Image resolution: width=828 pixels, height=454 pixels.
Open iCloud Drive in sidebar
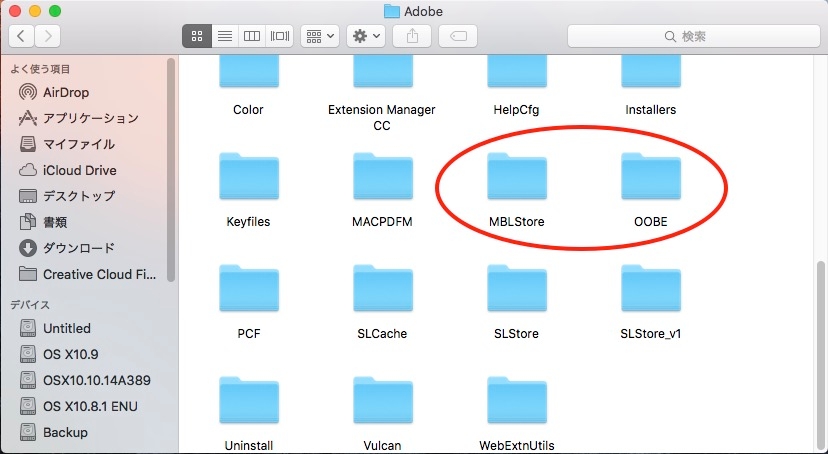(68, 171)
